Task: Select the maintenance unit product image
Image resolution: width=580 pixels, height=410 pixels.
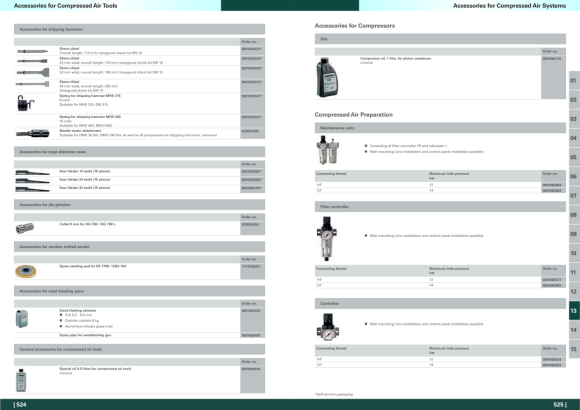Action: [328, 149]
